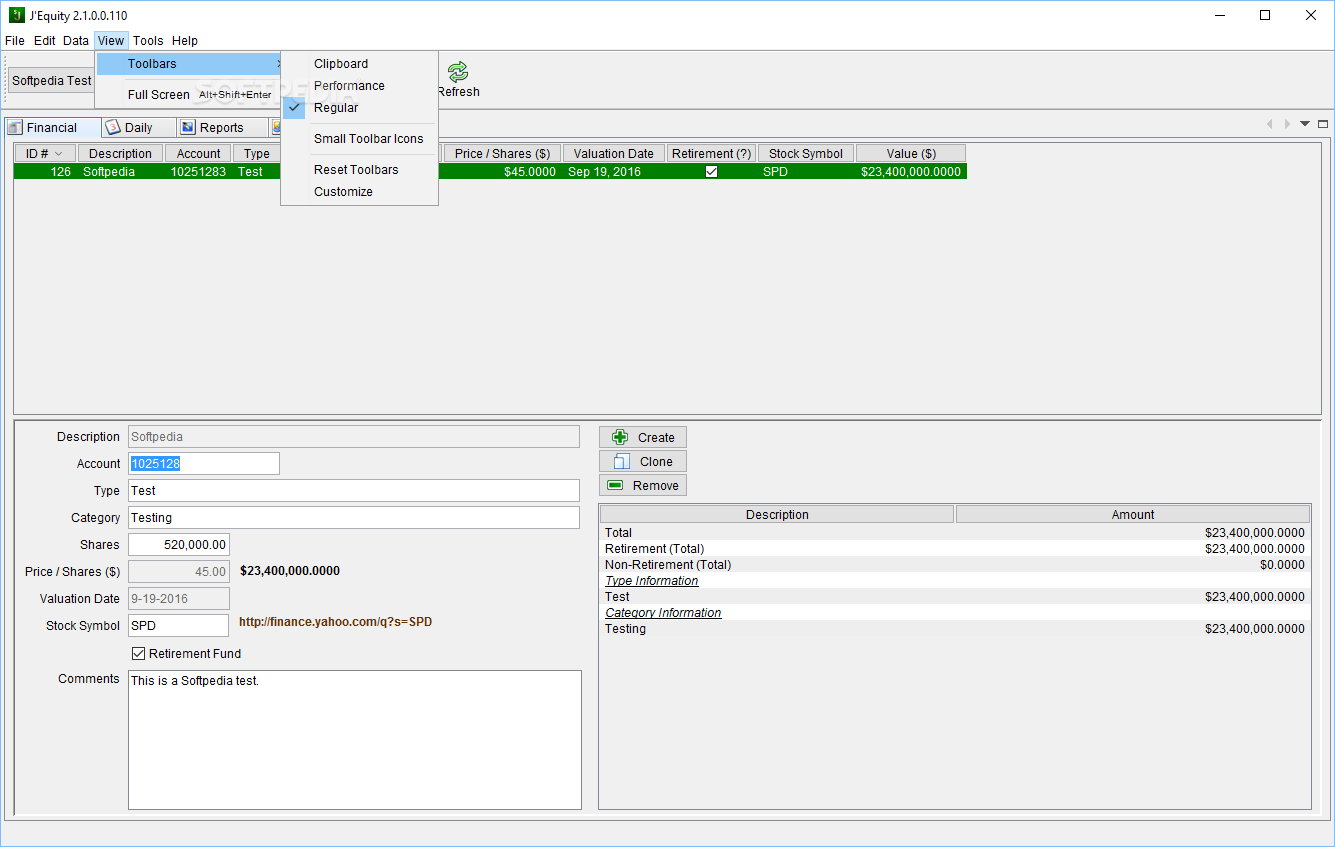Open the Tools menu
The image size is (1335, 847).
tap(148, 40)
